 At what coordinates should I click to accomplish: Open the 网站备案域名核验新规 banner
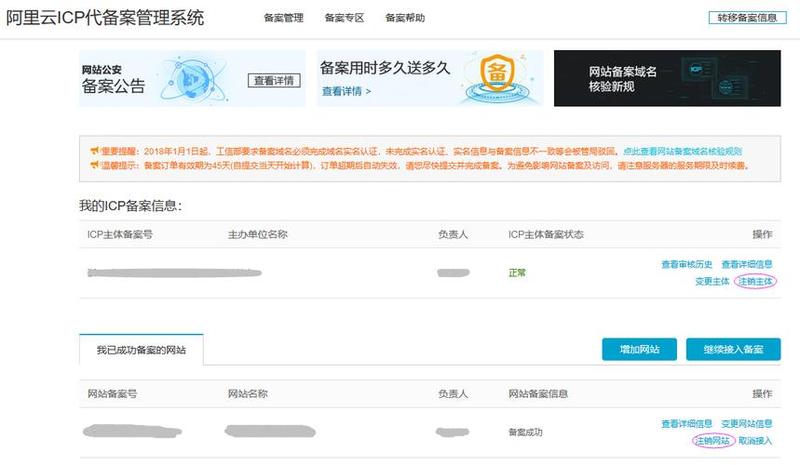[667, 78]
